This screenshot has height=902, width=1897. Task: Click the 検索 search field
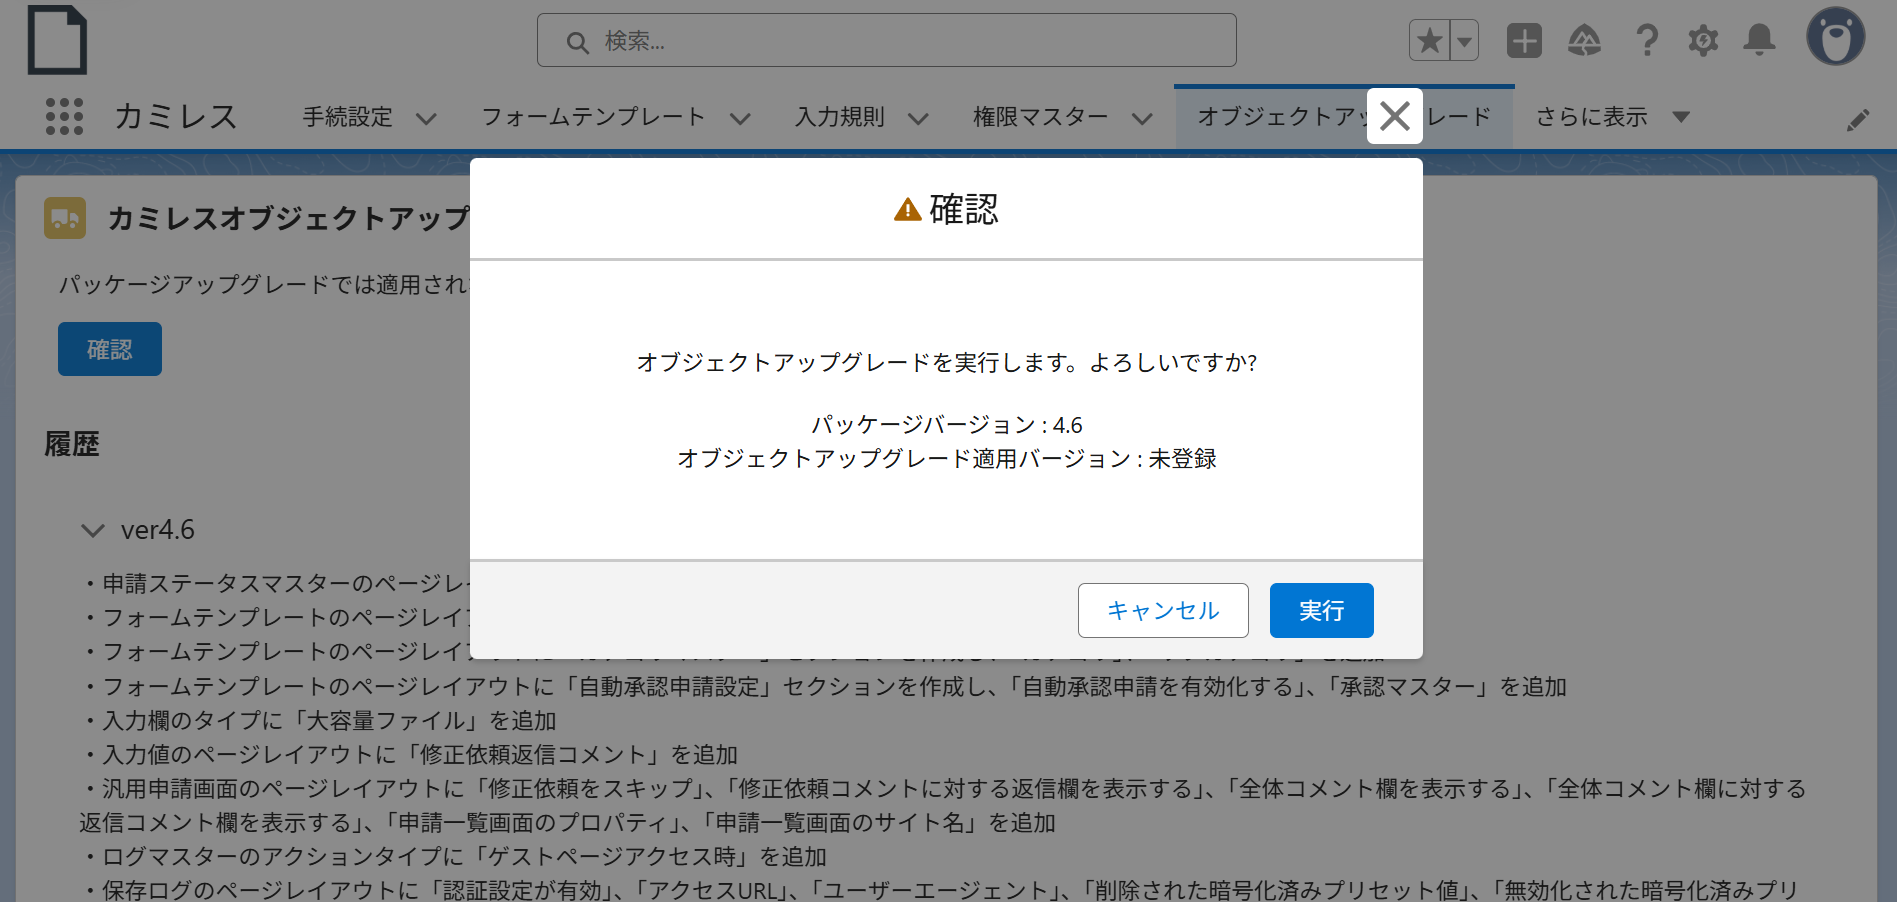[x=886, y=41]
